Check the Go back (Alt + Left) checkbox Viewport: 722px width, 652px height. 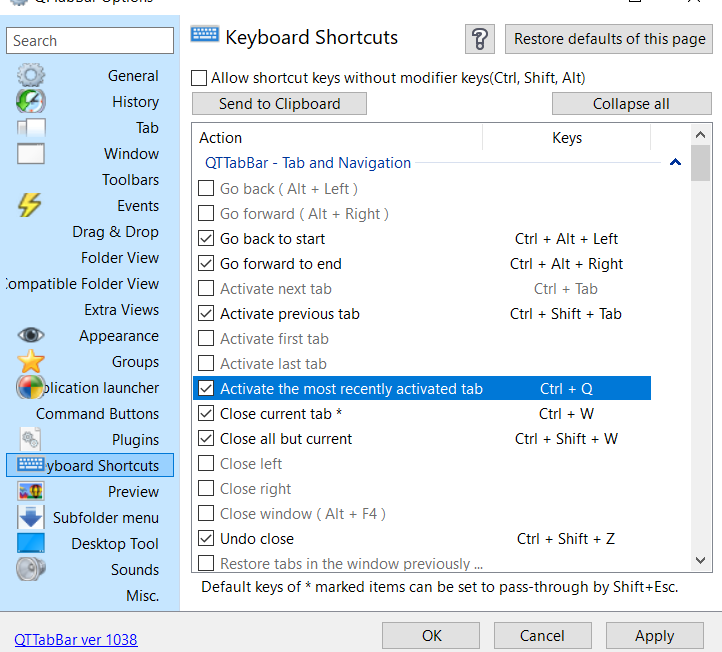pyautogui.click(x=206, y=188)
